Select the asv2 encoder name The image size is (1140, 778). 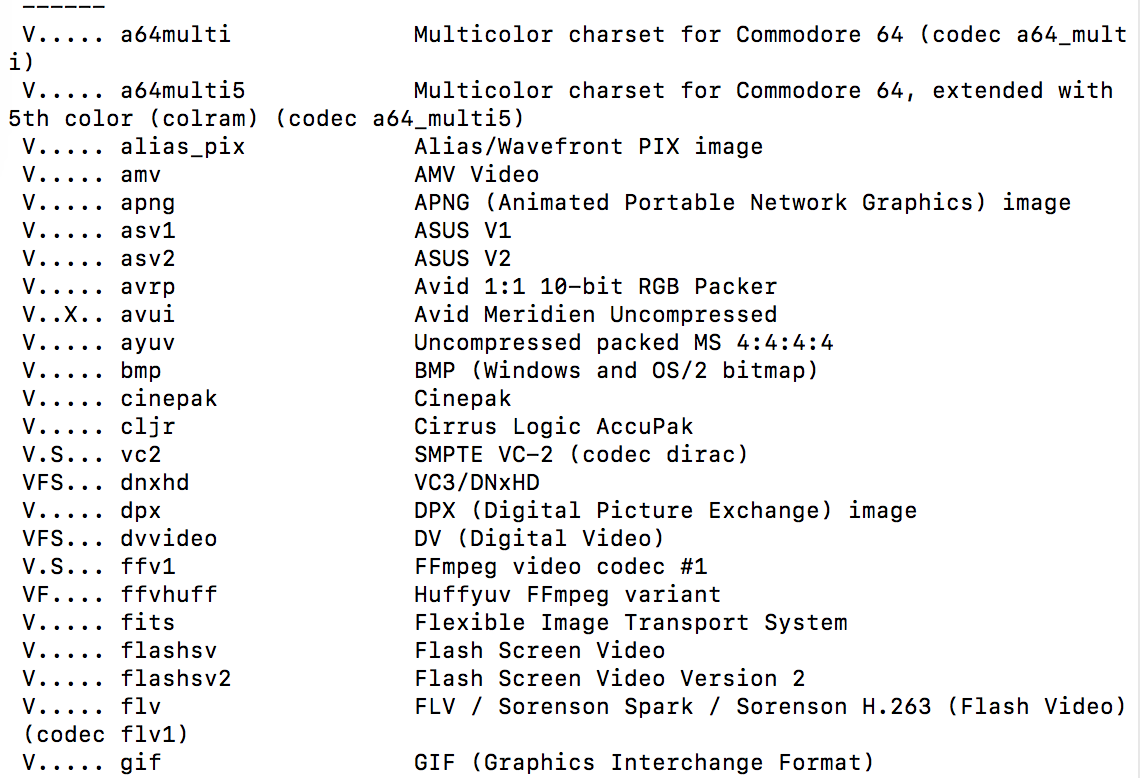click(148, 259)
